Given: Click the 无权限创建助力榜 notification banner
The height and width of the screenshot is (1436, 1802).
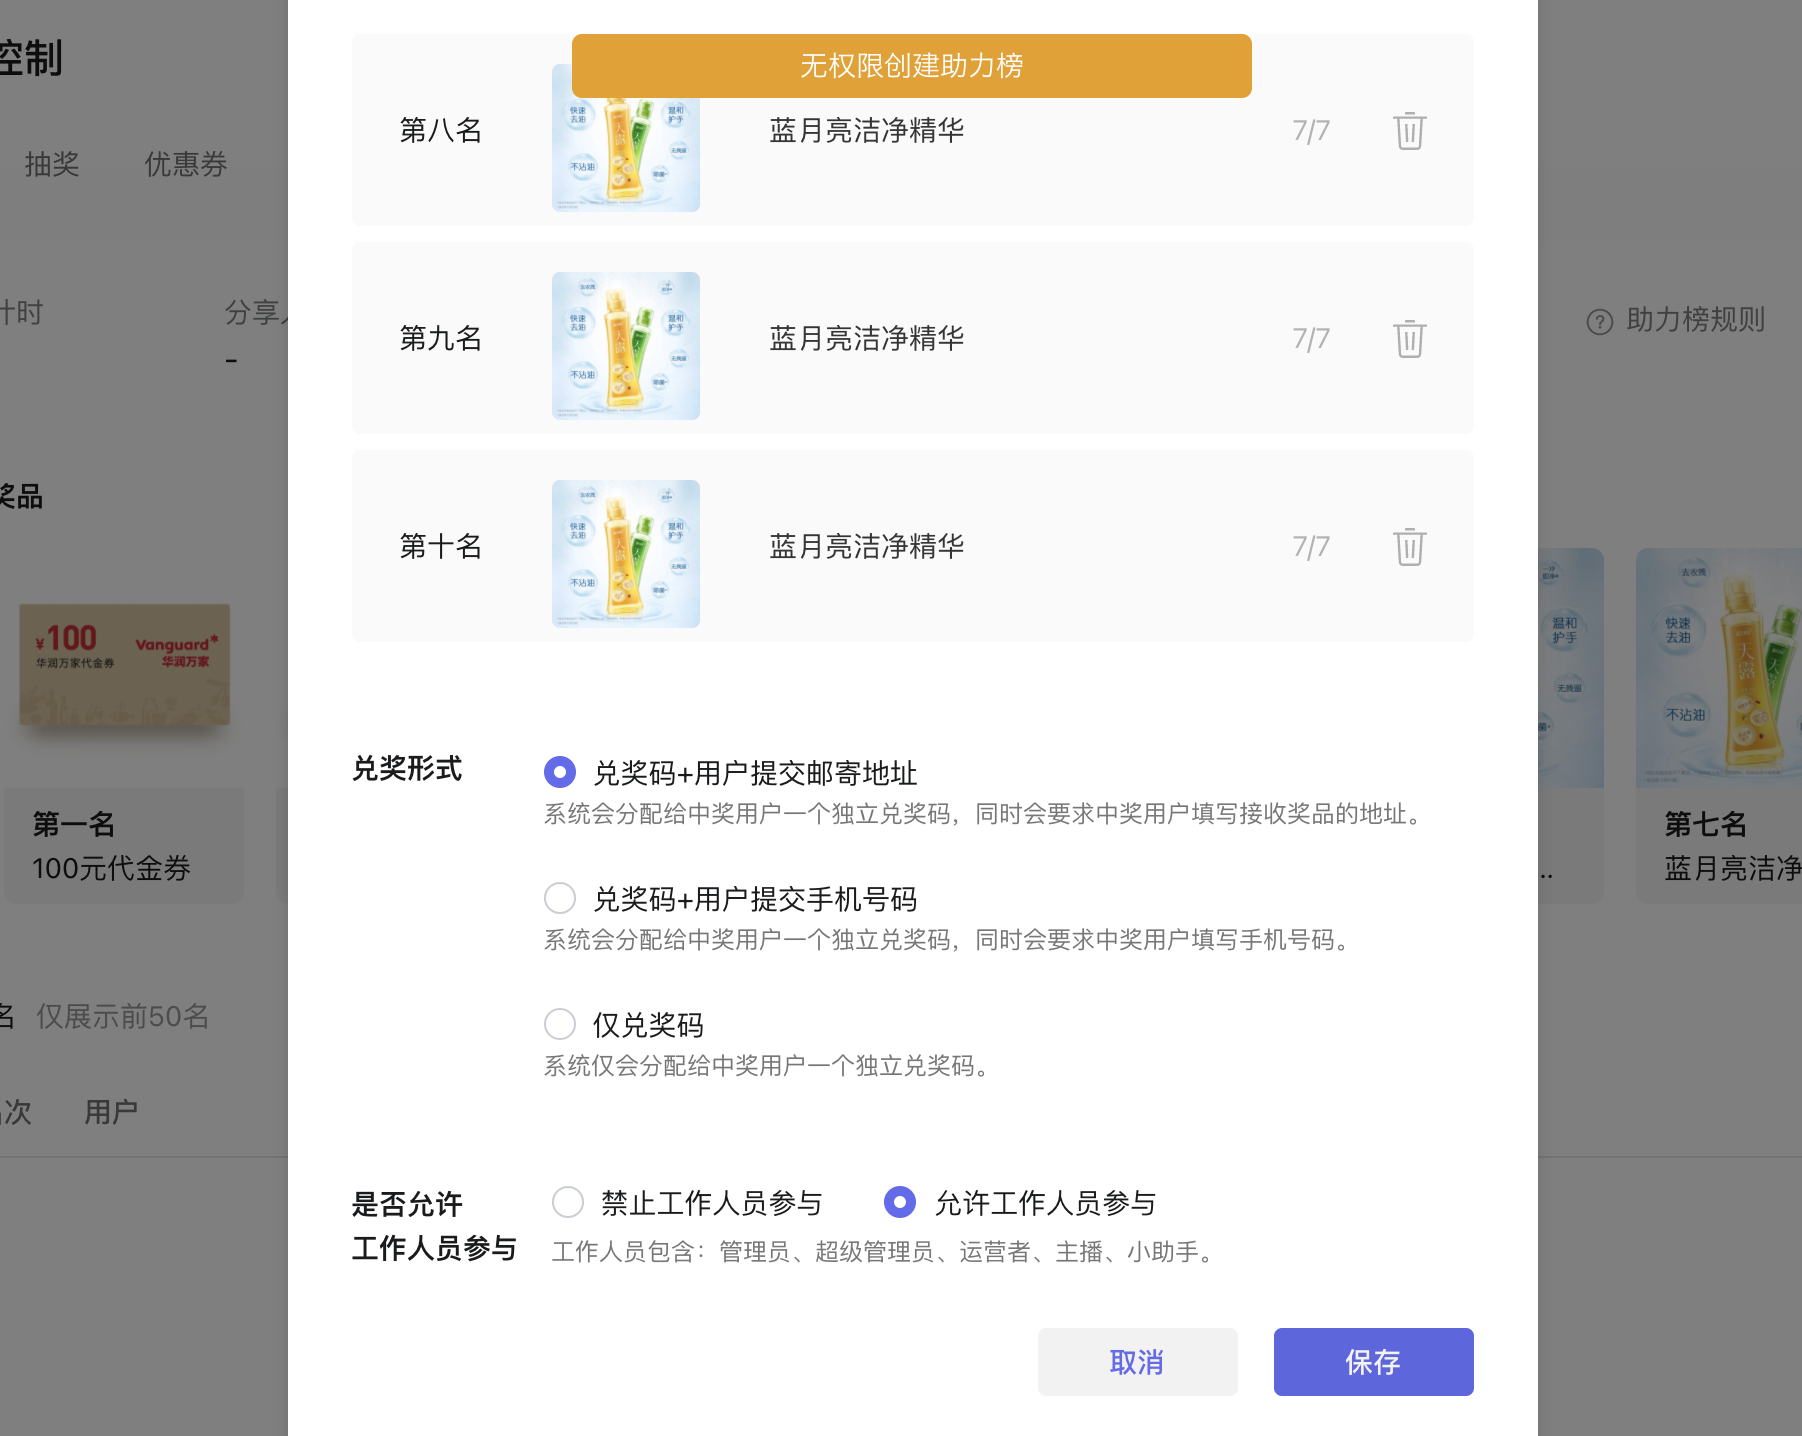Looking at the screenshot, I should (912, 66).
